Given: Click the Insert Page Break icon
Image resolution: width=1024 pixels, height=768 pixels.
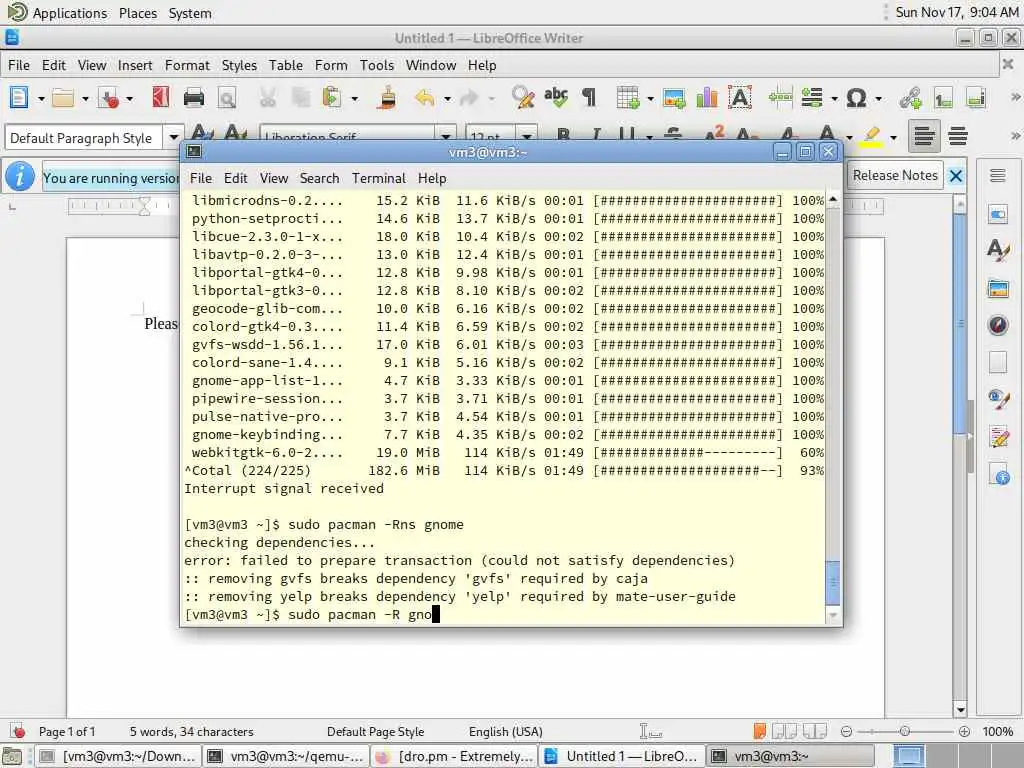Looking at the screenshot, I should tap(780, 98).
